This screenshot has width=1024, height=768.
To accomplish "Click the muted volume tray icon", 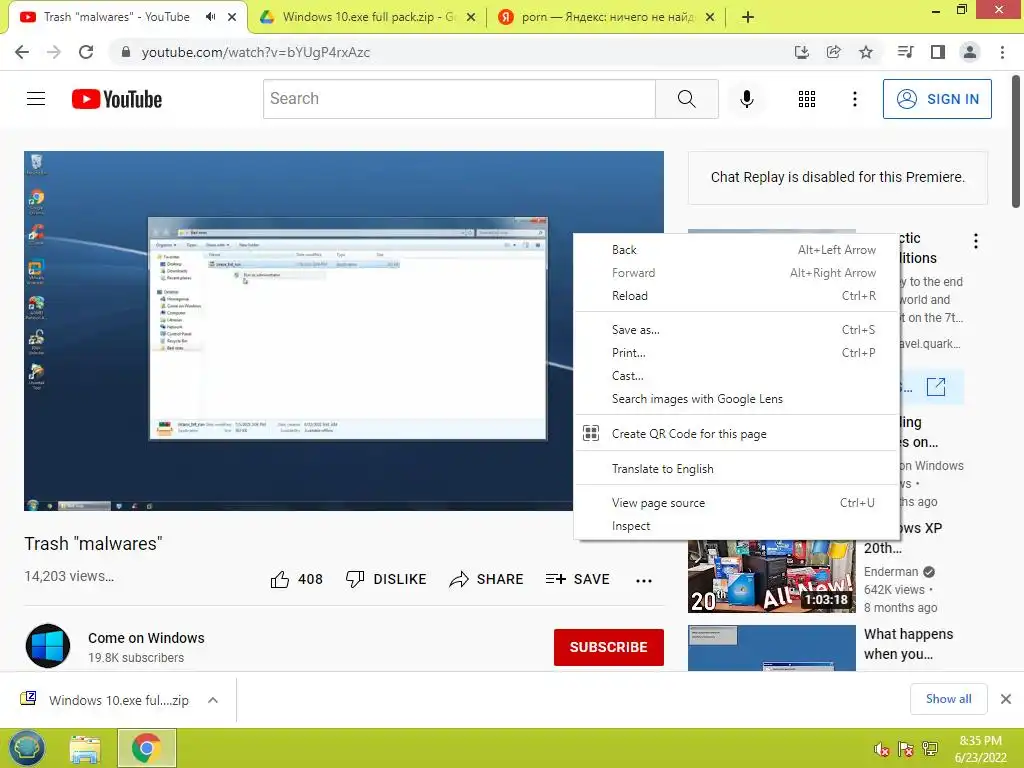I will tap(882, 749).
